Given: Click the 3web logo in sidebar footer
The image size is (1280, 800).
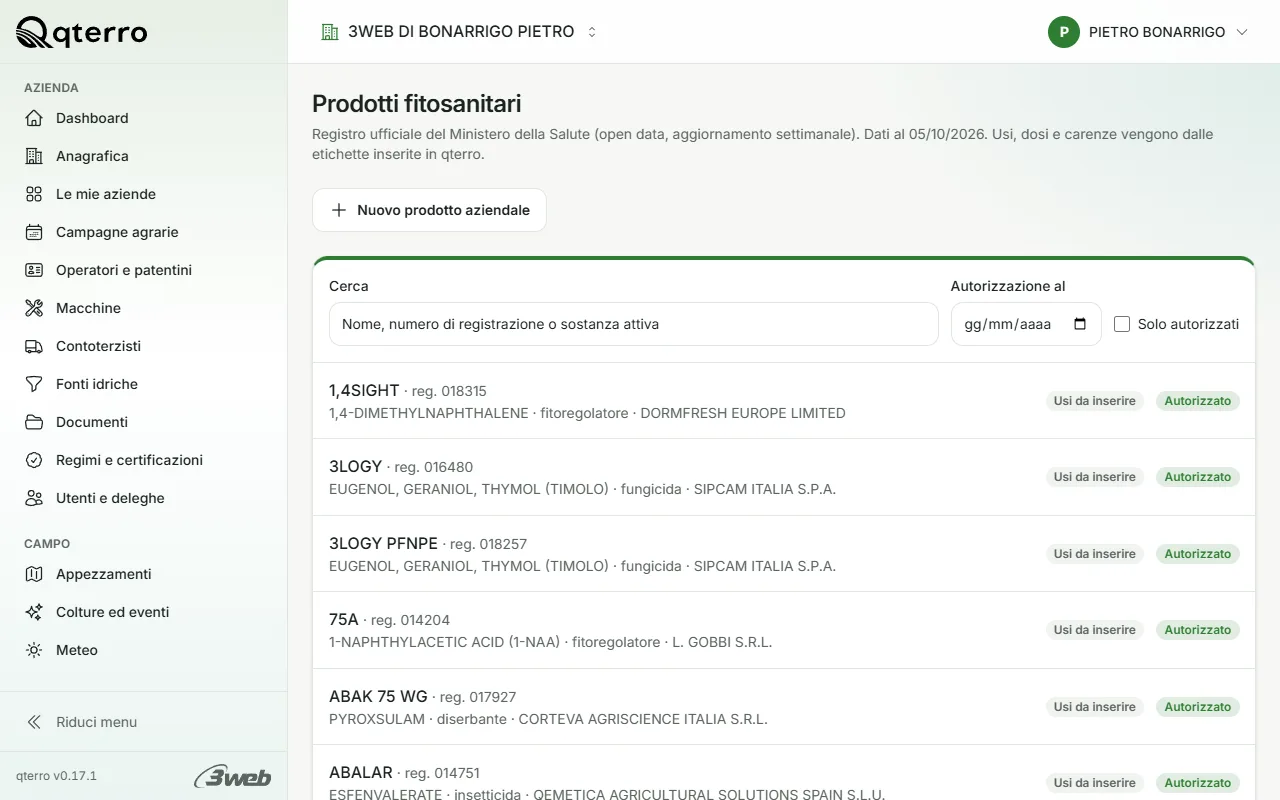Looking at the screenshot, I should pos(232,776).
